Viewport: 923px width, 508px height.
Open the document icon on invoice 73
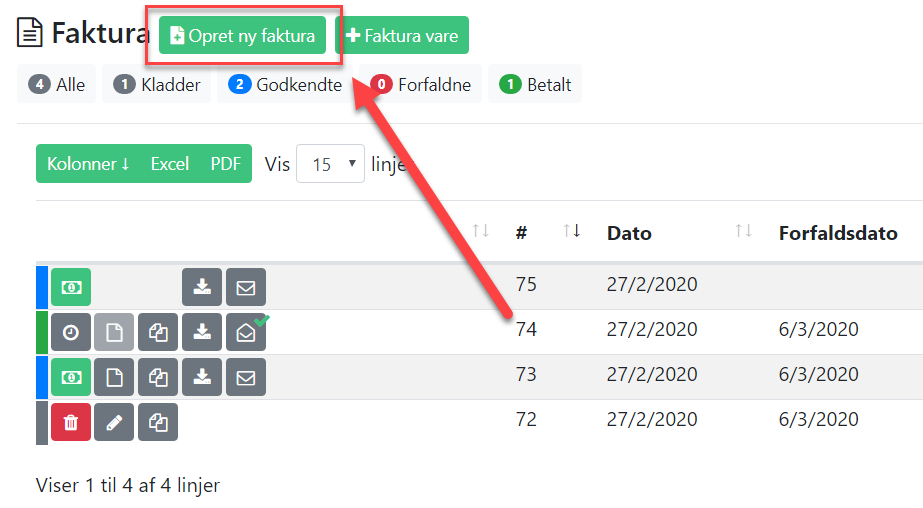(114, 377)
